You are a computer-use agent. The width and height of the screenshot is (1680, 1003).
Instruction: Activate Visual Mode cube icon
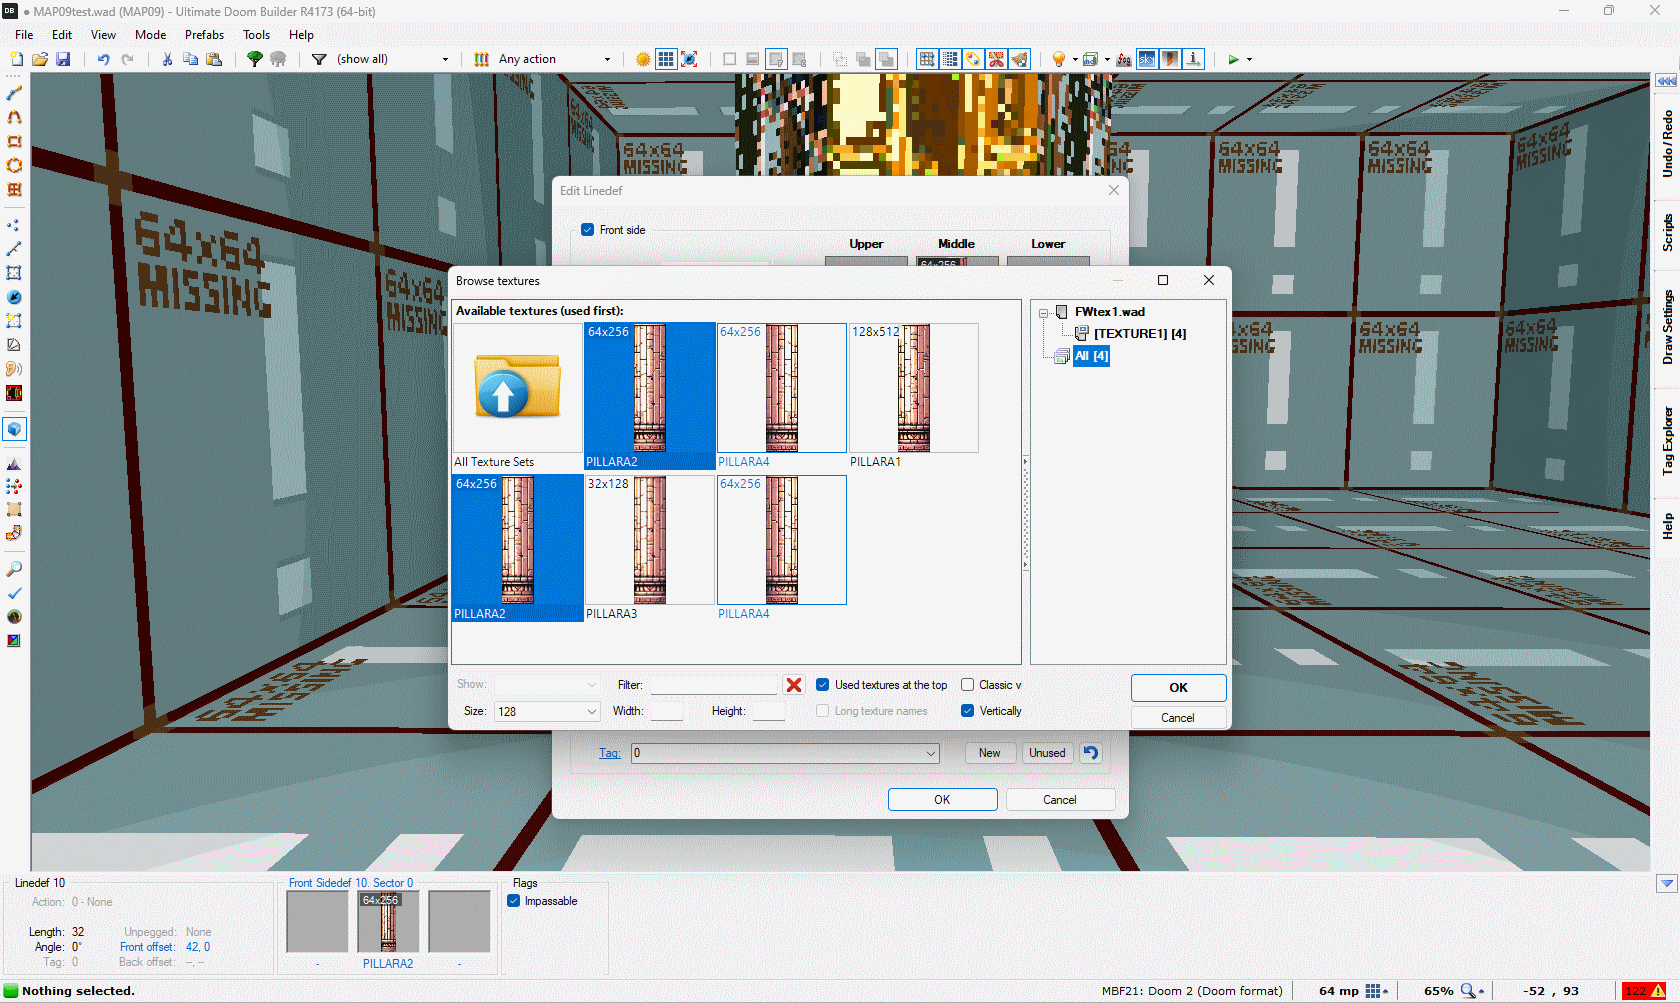point(14,429)
